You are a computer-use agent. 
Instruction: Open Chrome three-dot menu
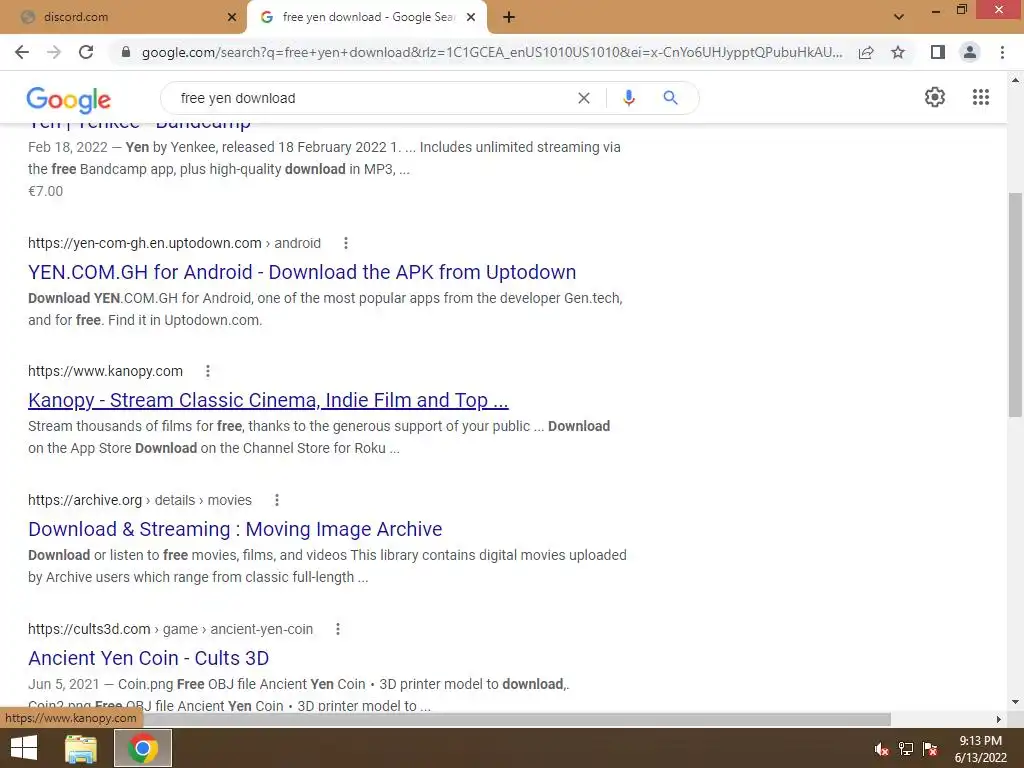pos(1002,52)
